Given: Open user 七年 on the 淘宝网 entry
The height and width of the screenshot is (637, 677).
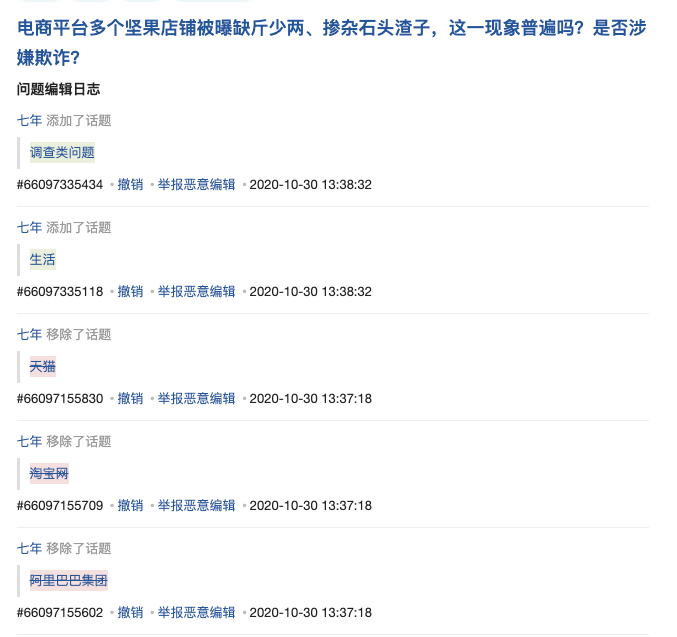Looking at the screenshot, I should [29, 441].
